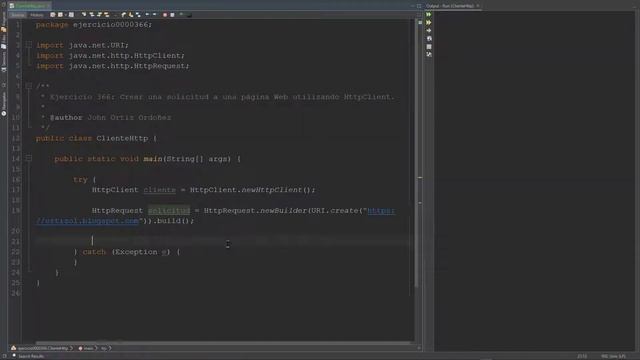Click the 'main' method name
Screen dimensions: 640x360
tap(153, 159)
